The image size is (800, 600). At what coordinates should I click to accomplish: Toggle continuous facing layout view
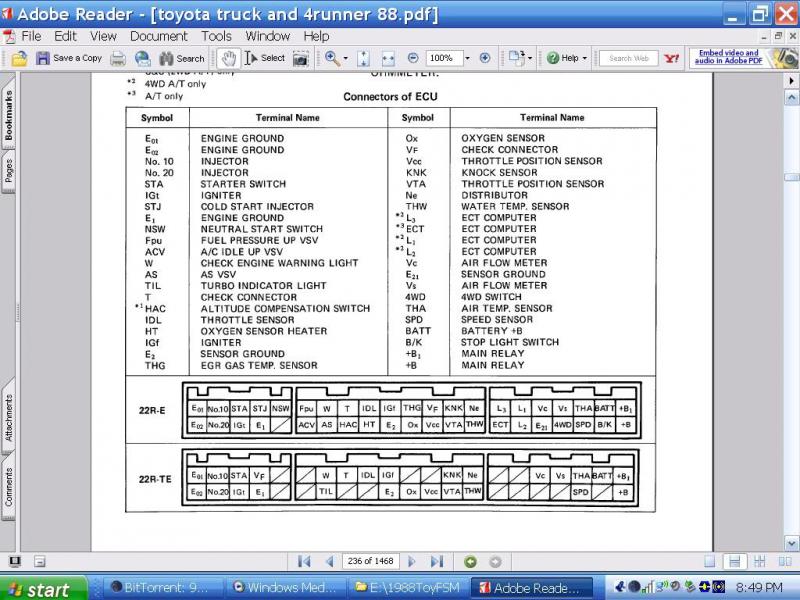pyautogui.click(x=760, y=562)
